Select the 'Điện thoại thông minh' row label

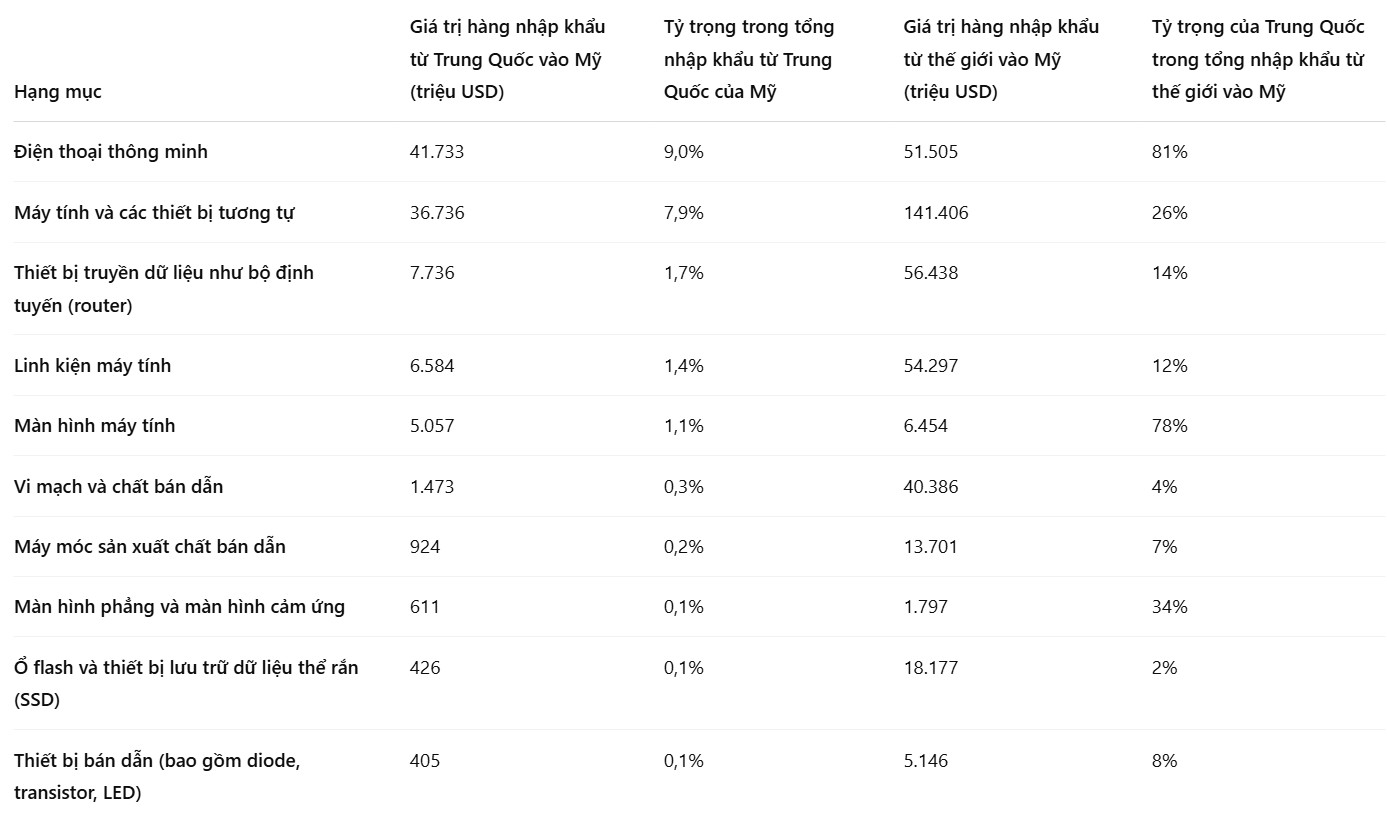pos(111,152)
